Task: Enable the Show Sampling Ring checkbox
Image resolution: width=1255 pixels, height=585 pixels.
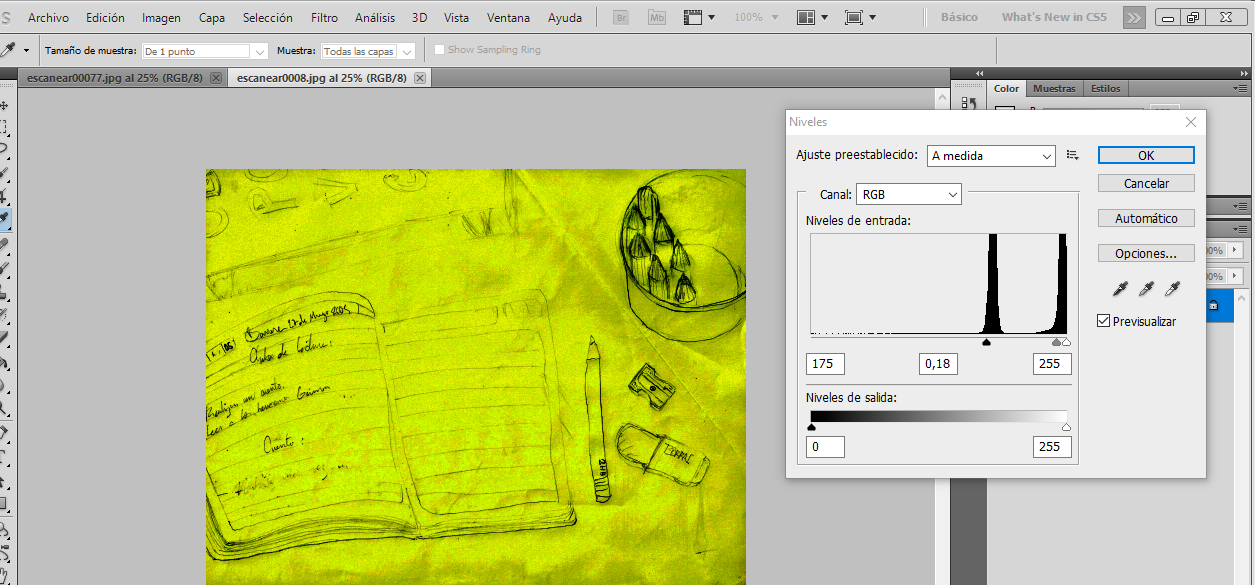Action: tap(440, 50)
